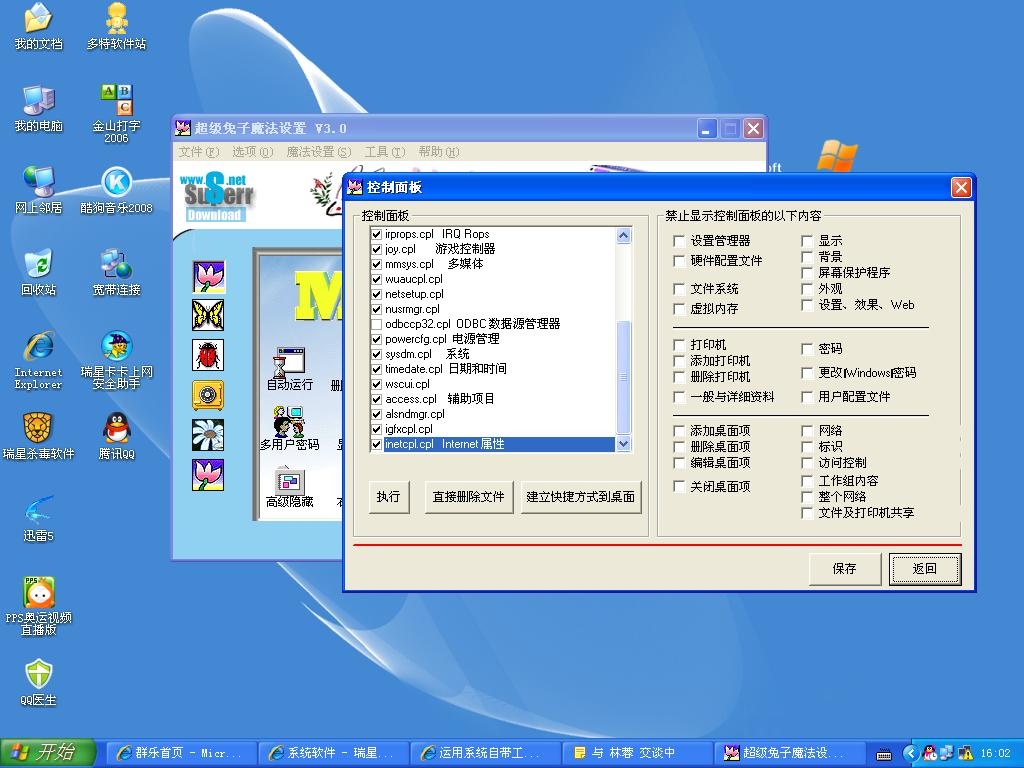Close the 控制面板 dialog
Screen dimensions: 1024x768
(x=961, y=188)
